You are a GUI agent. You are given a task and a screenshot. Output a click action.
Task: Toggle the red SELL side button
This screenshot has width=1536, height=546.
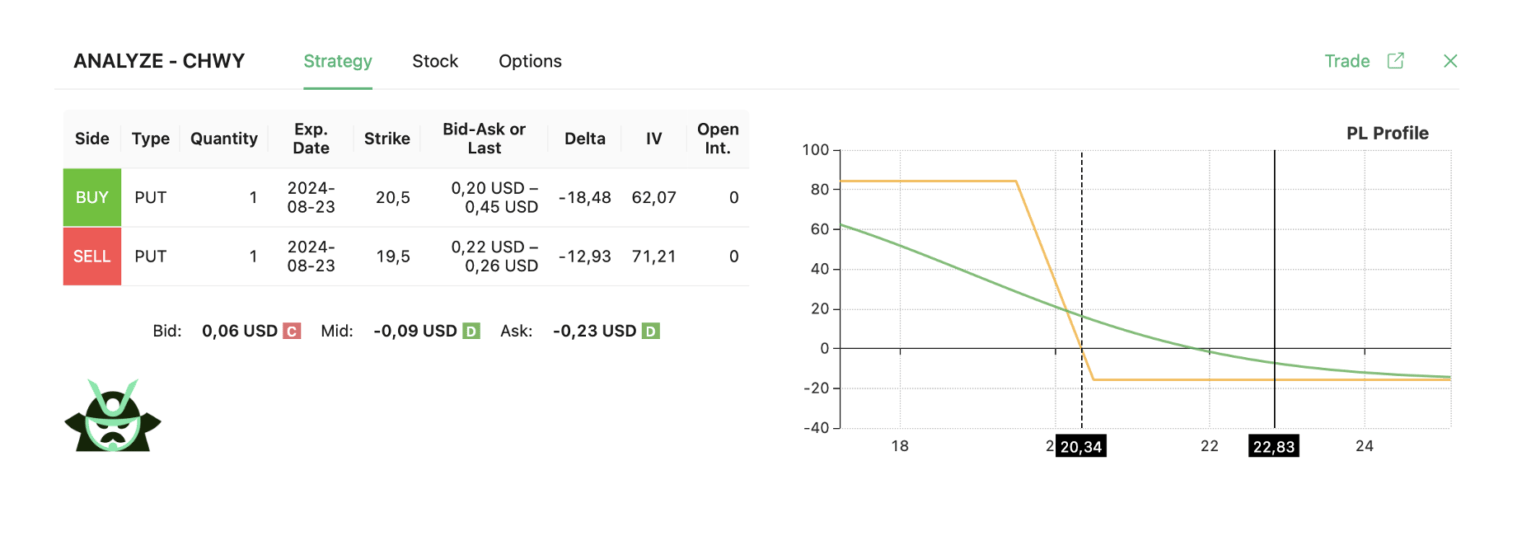tap(92, 256)
